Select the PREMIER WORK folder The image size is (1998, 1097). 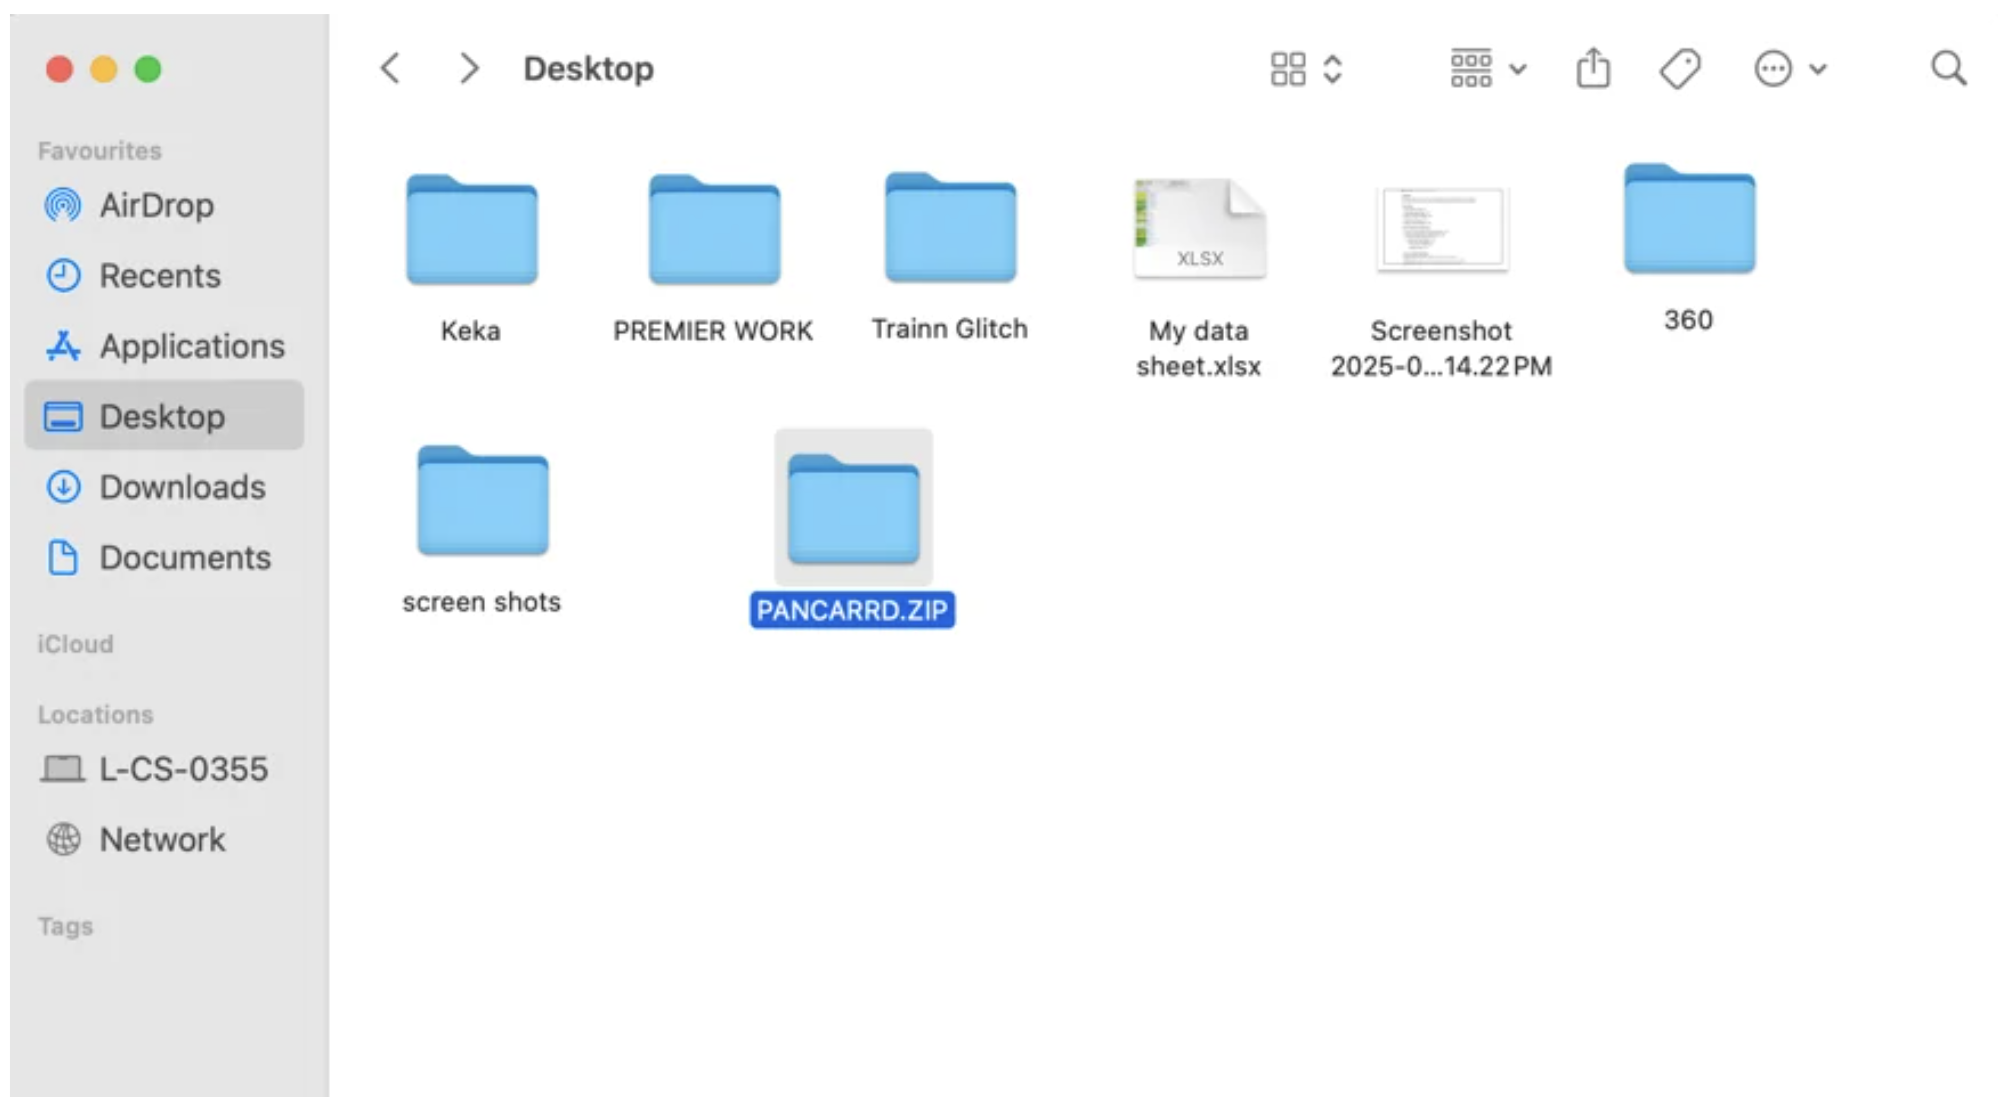(713, 231)
